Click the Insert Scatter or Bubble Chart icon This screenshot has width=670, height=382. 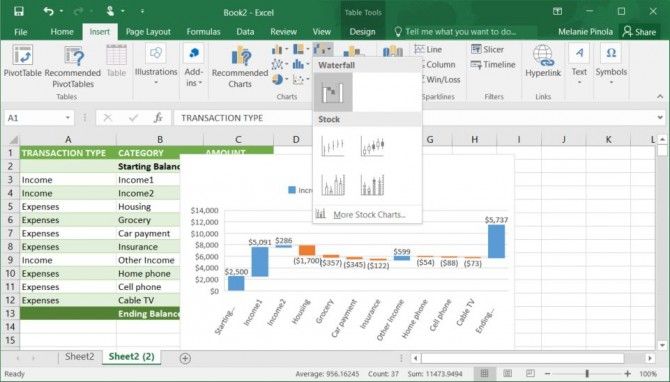pyautogui.click(x=299, y=79)
